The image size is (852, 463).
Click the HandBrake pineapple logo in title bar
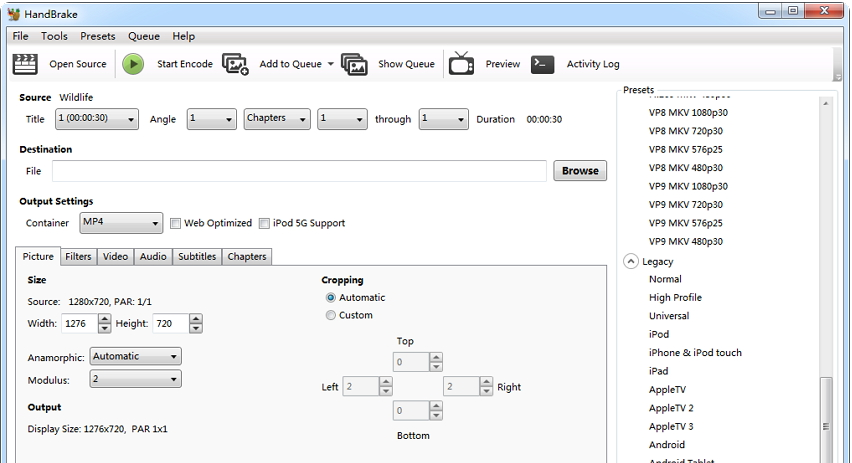pos(14,14)
